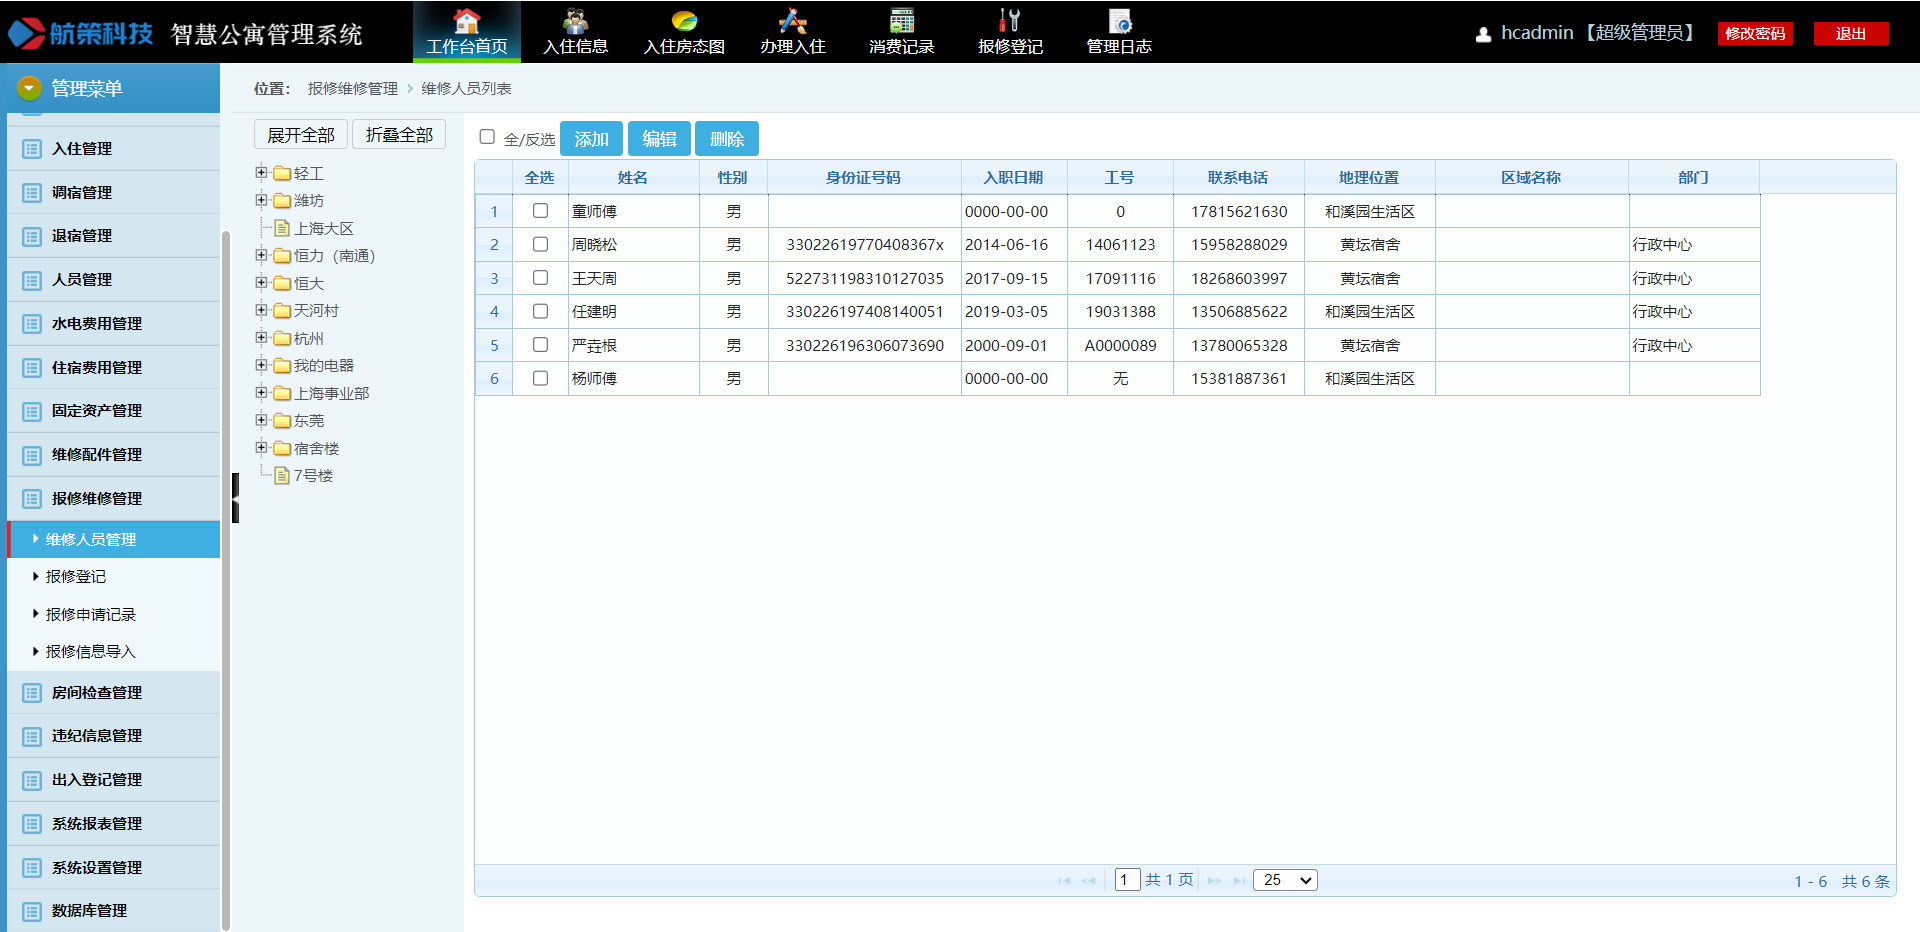Open the page size dropdown showing 25
The width and height of the screenshot is (1920, 932).
1285,880
